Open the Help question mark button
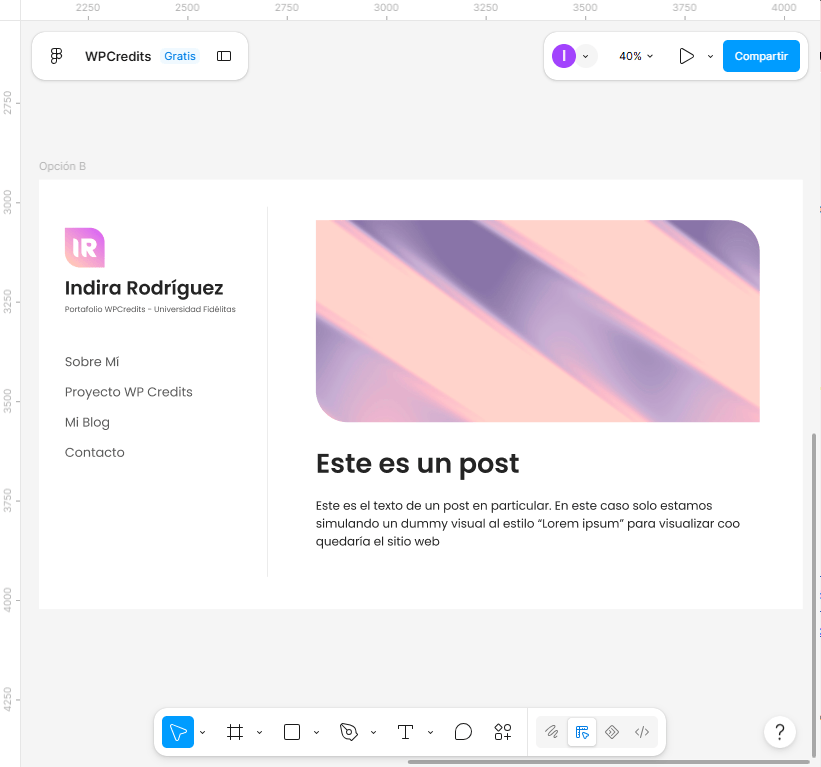 (x=780, y=732)
